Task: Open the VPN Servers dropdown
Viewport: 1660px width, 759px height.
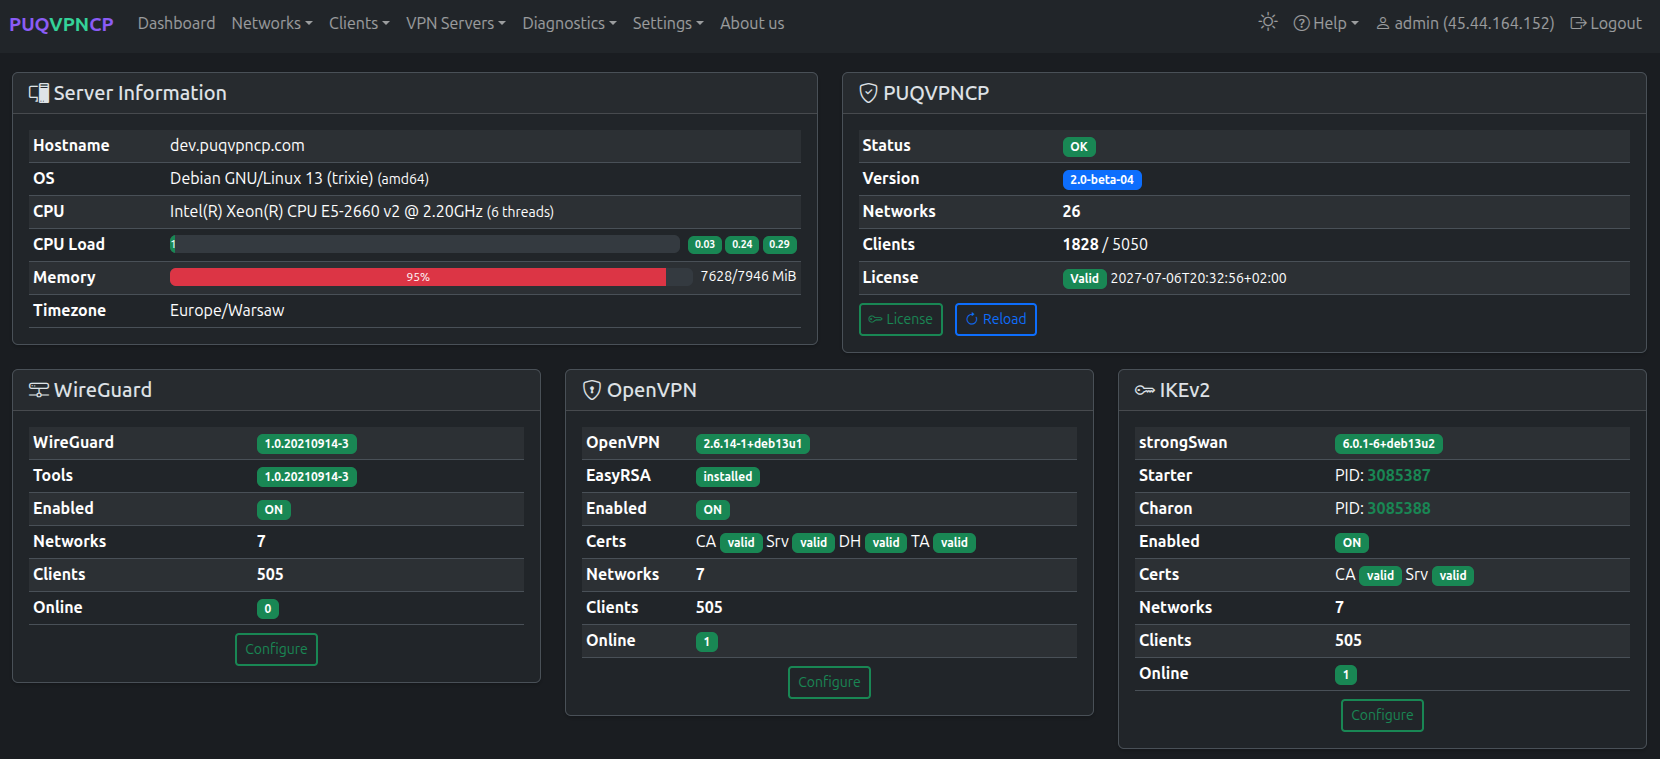Action: pyautogui.click(x=455, y=23)
